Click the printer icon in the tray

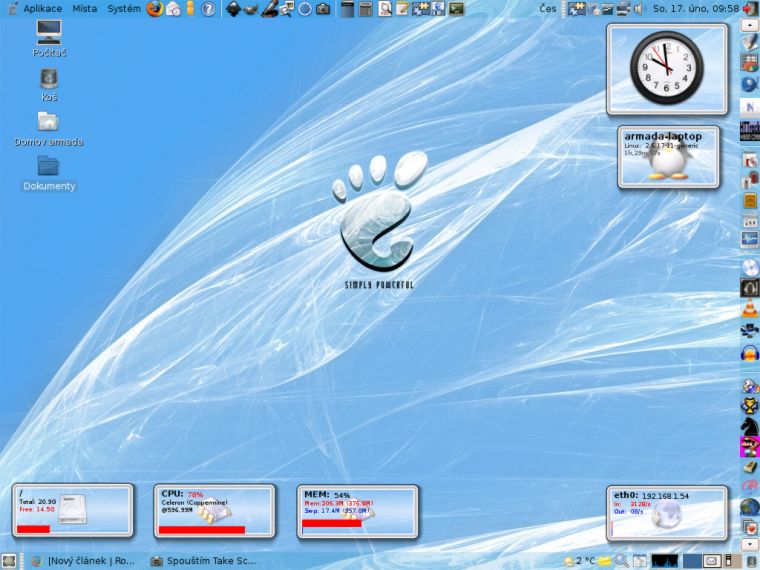(x=623, y=9)
